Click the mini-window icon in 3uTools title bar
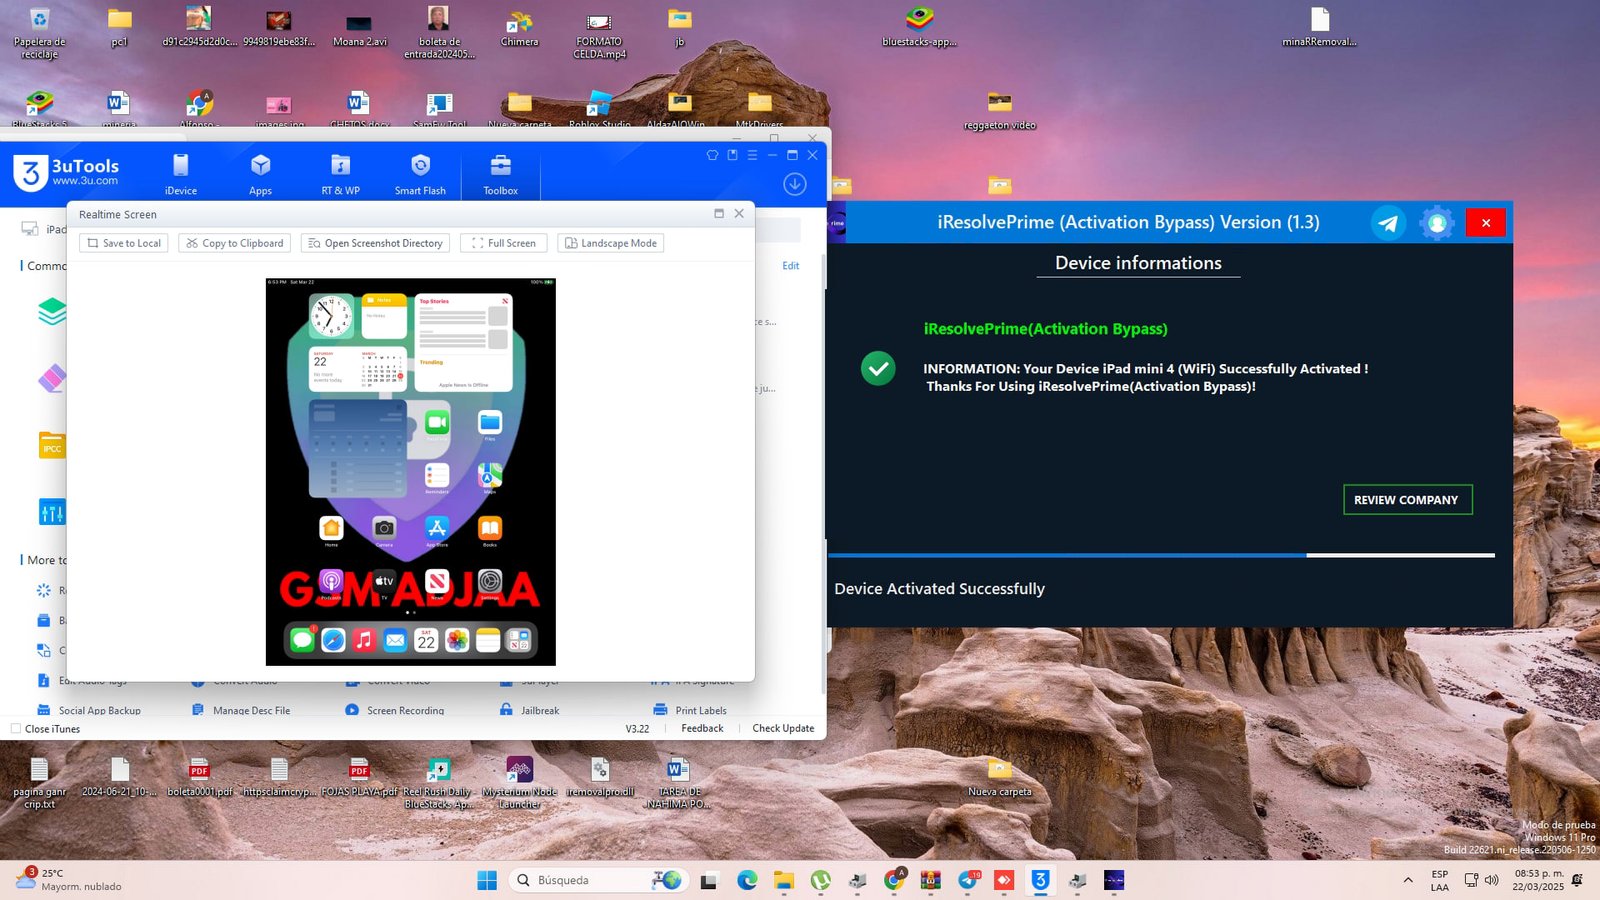Viewport: 1600px width, 900px height. (732, 155)
